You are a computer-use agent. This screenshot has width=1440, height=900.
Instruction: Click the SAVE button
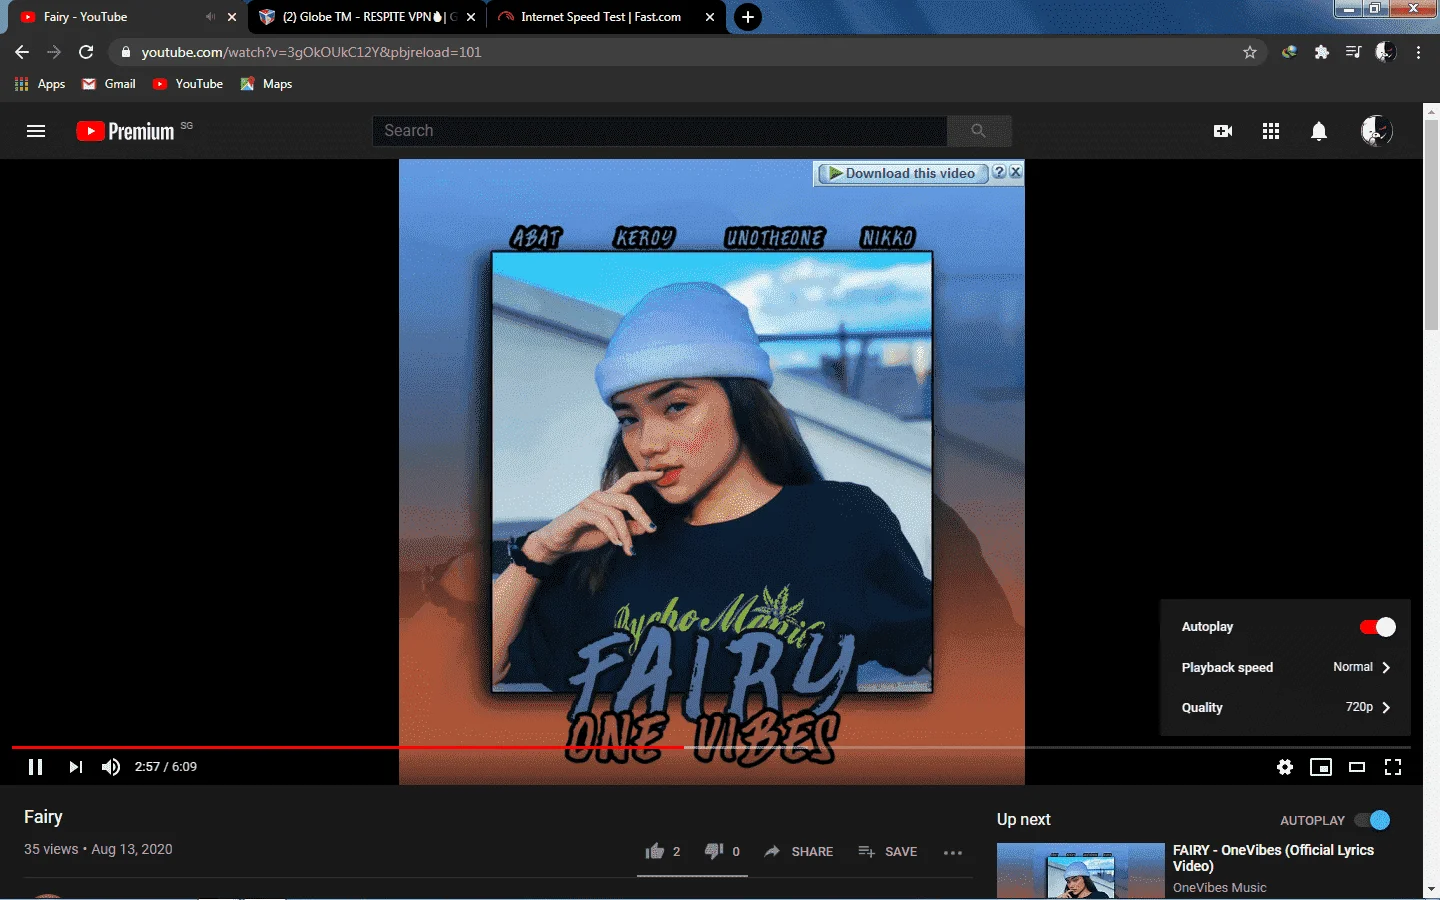click(x=888, y=852)
